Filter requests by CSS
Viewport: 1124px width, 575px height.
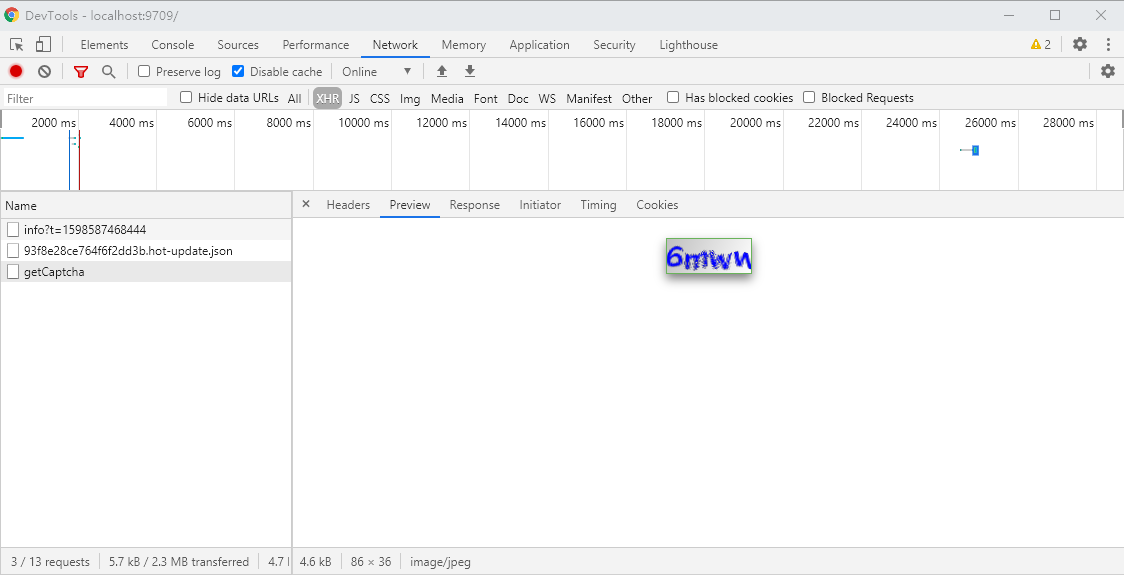[380, 98]
